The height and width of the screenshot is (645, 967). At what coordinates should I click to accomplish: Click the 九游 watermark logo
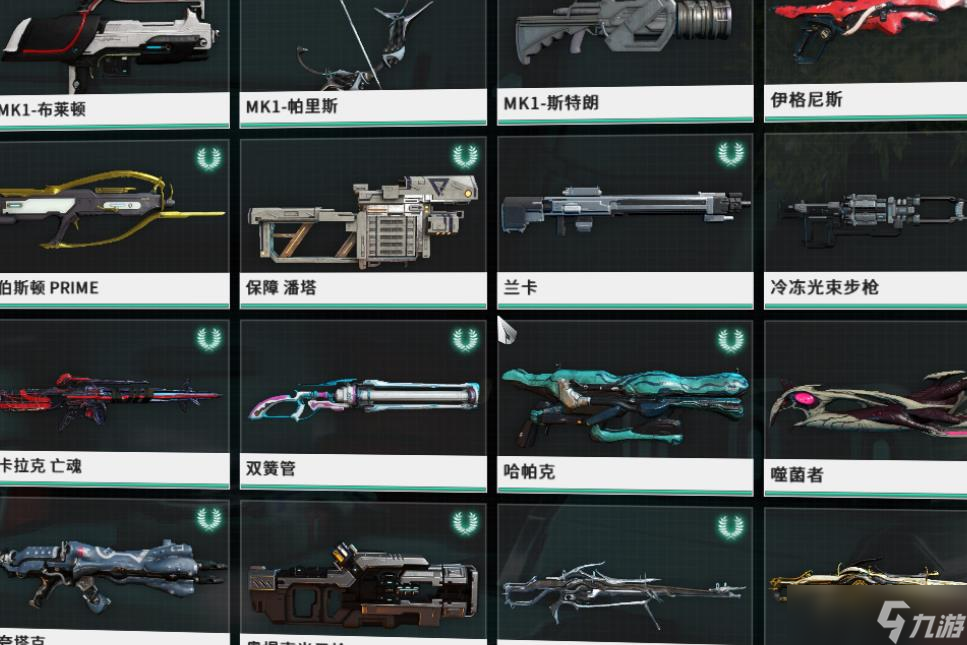(922, 622)
